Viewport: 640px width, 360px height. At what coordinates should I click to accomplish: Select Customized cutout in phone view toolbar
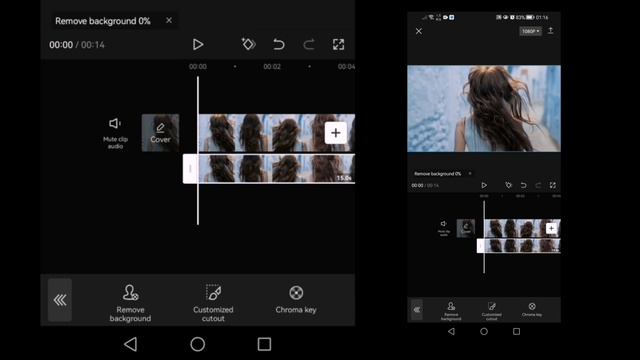[x=492, y=311]
